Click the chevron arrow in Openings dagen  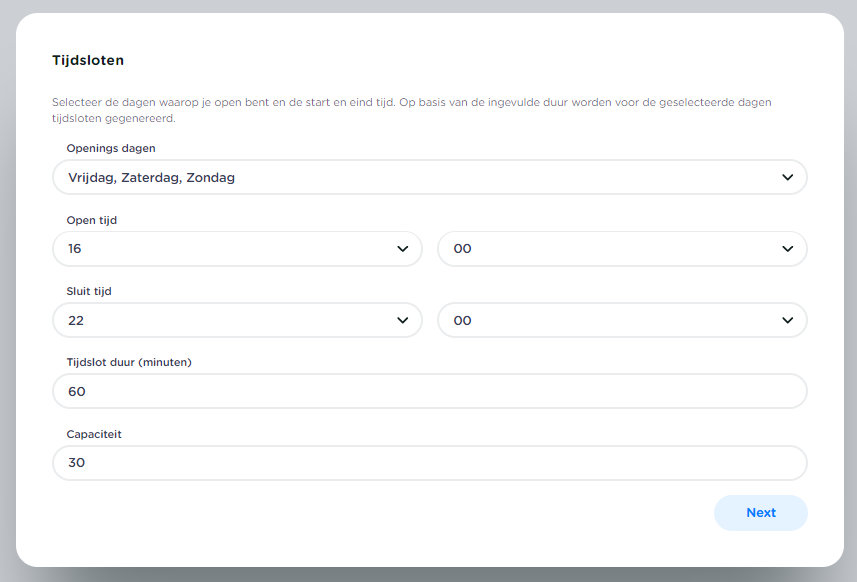click(x=787, y=177)
